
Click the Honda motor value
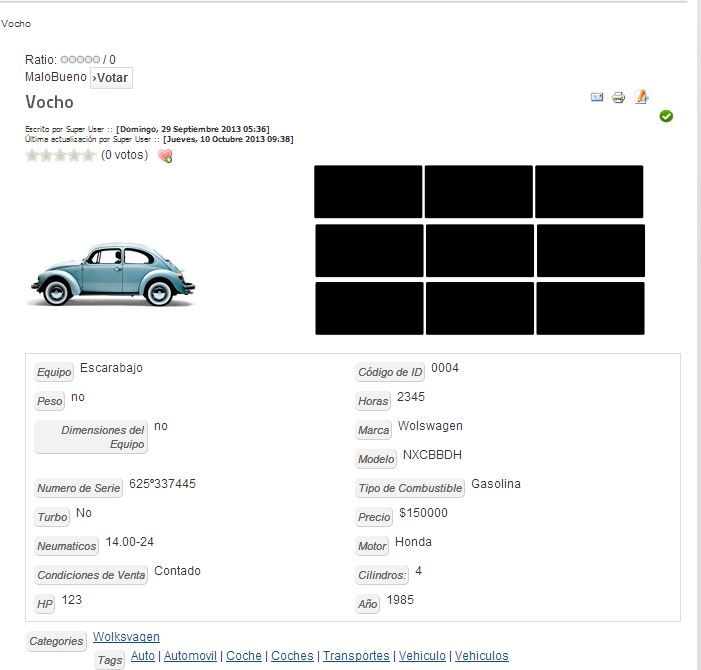tap(414, 542)
